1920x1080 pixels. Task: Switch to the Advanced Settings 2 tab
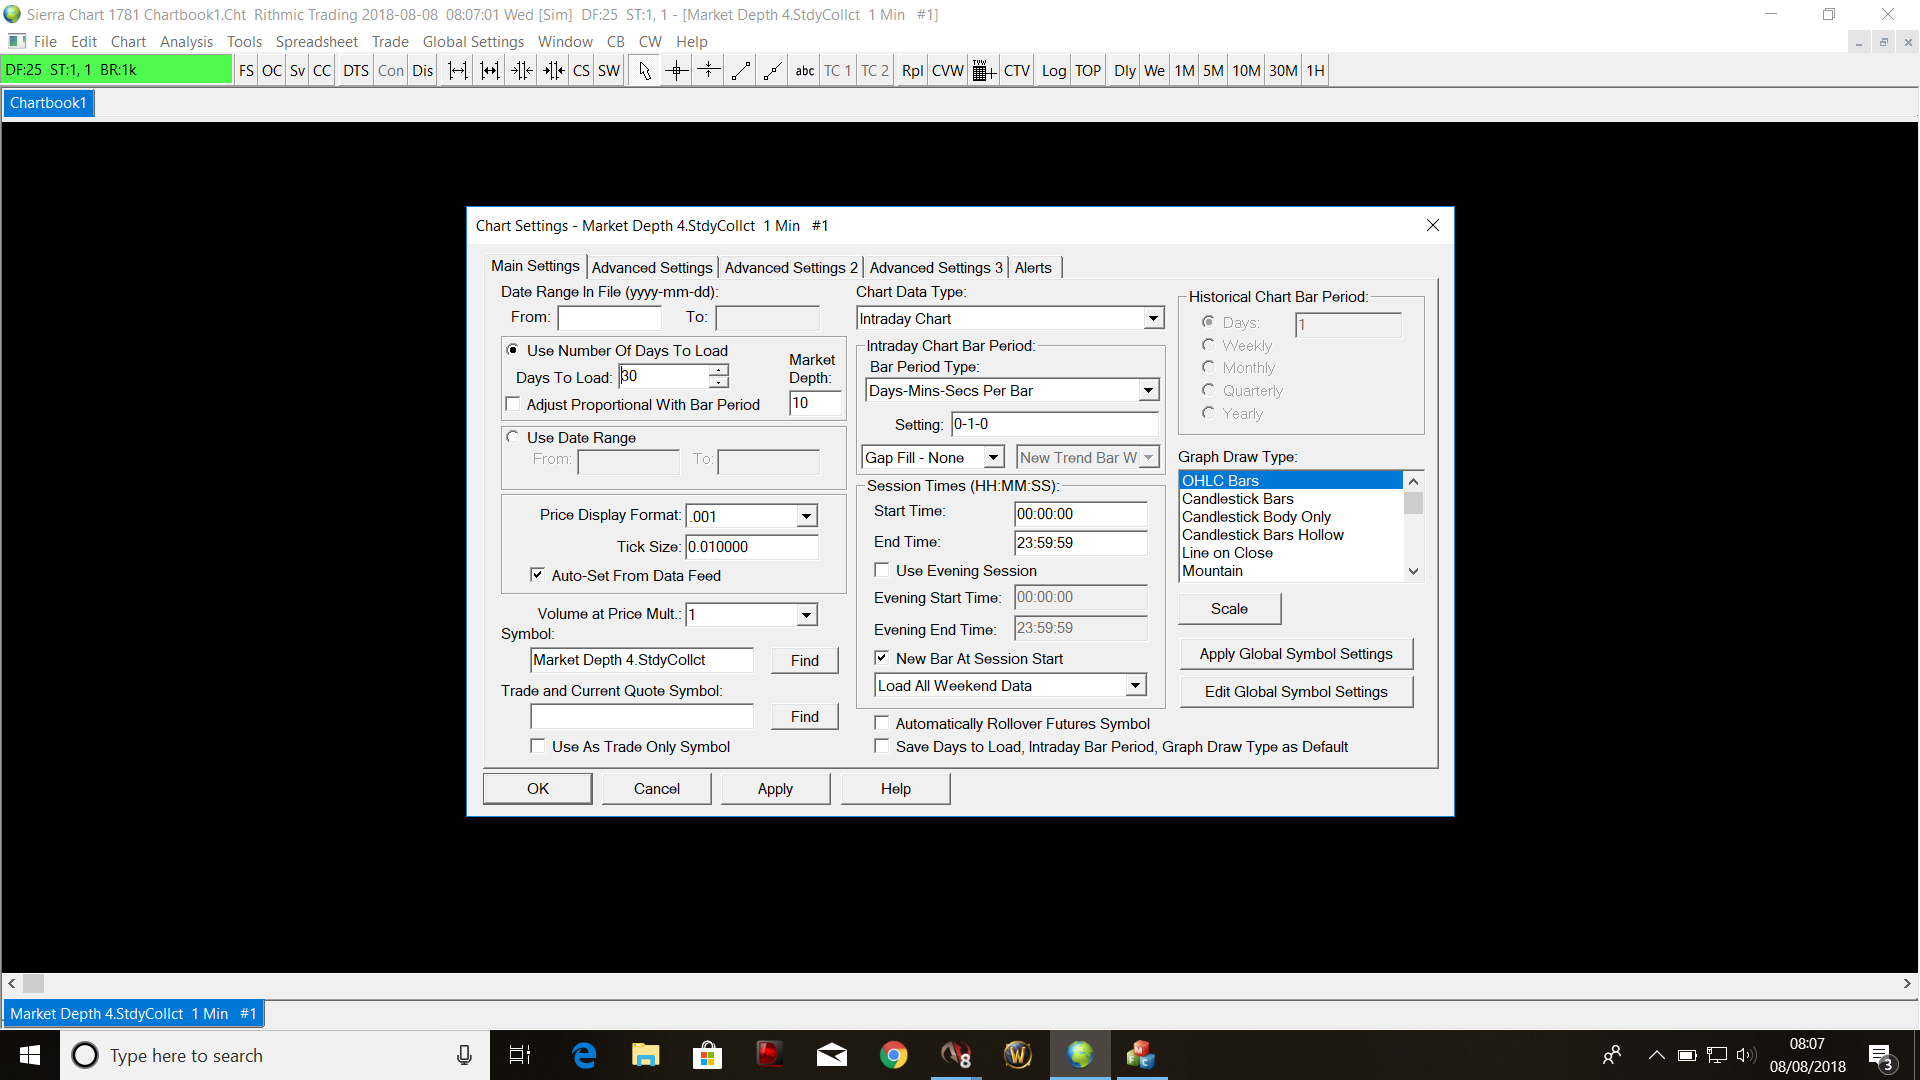790,267
